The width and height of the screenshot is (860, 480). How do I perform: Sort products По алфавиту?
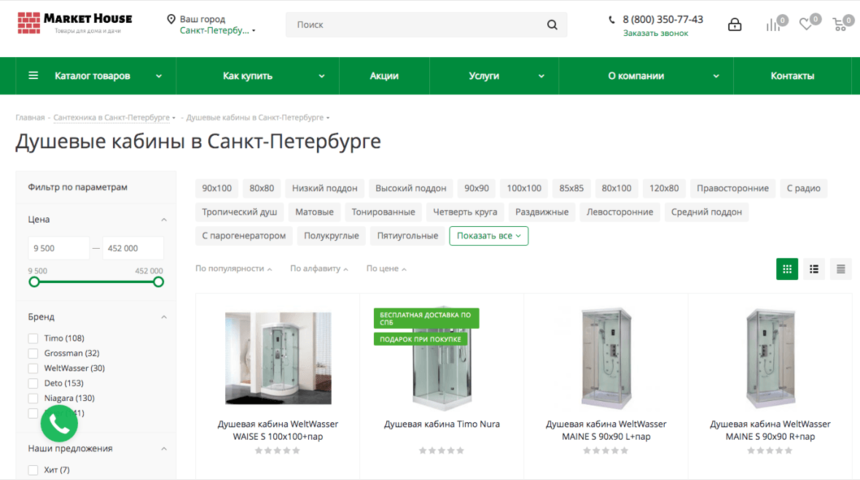319,268
